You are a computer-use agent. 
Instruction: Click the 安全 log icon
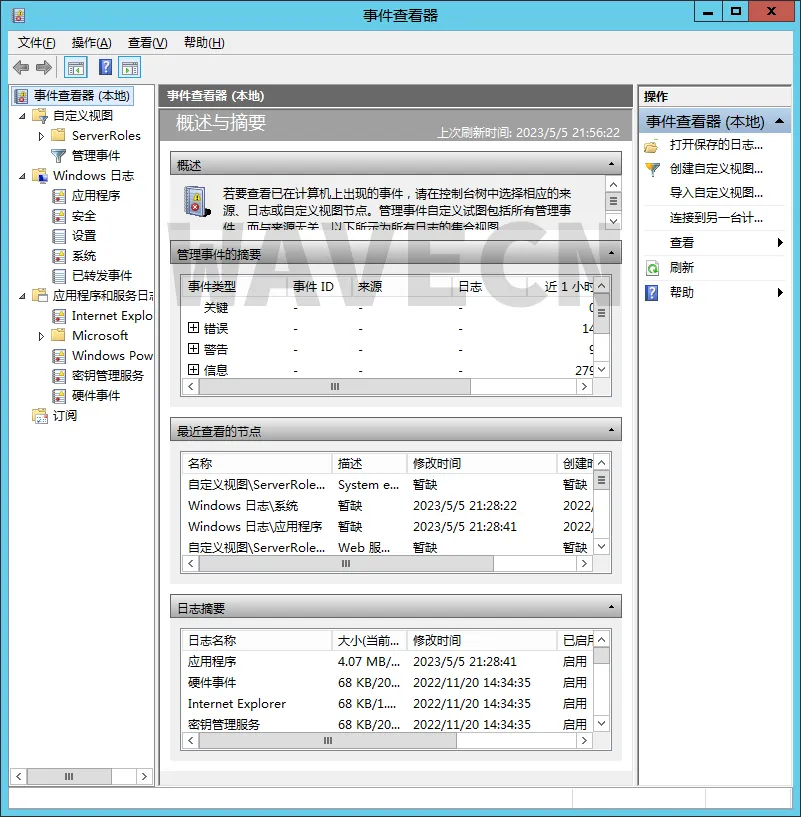click(59, 216)
